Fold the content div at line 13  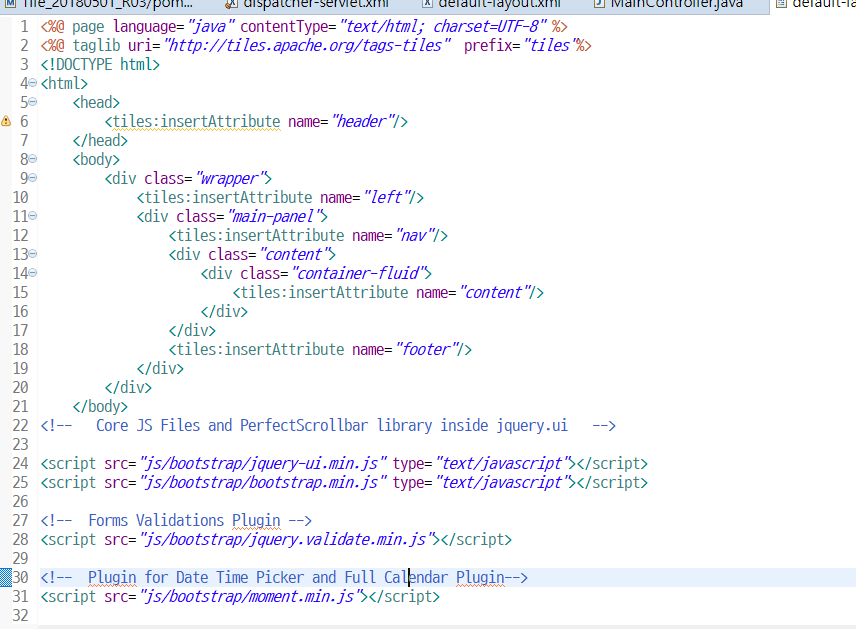[32, 254]
